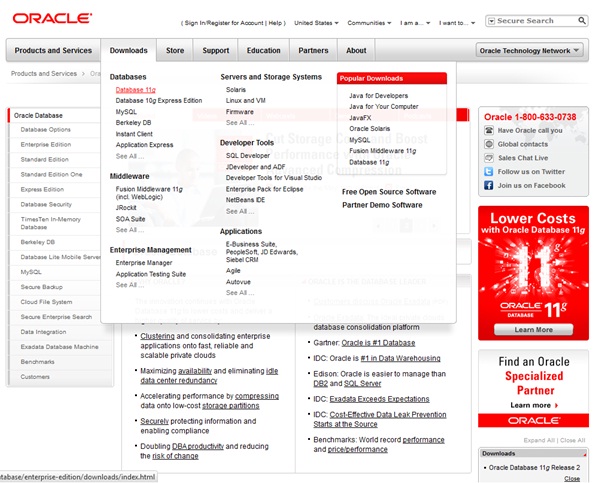Select Database Options in left sidebar

pos(45,130)
